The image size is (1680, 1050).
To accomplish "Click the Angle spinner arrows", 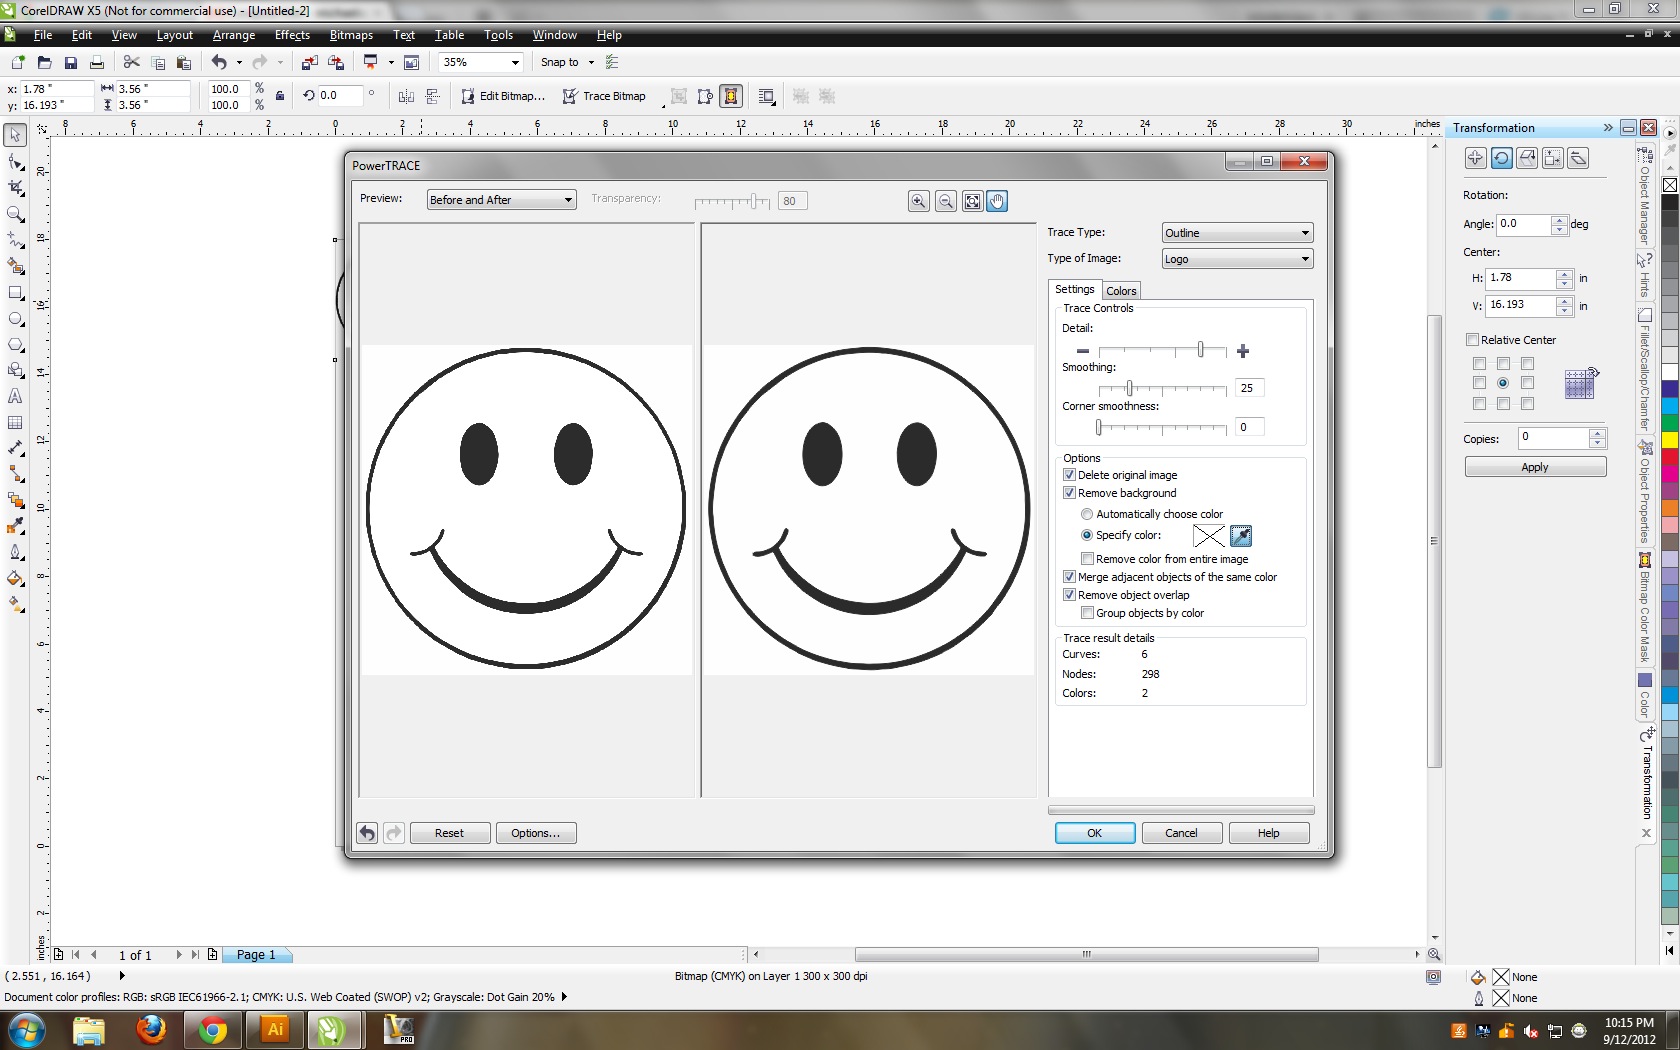I will [x=1559, y=224].
